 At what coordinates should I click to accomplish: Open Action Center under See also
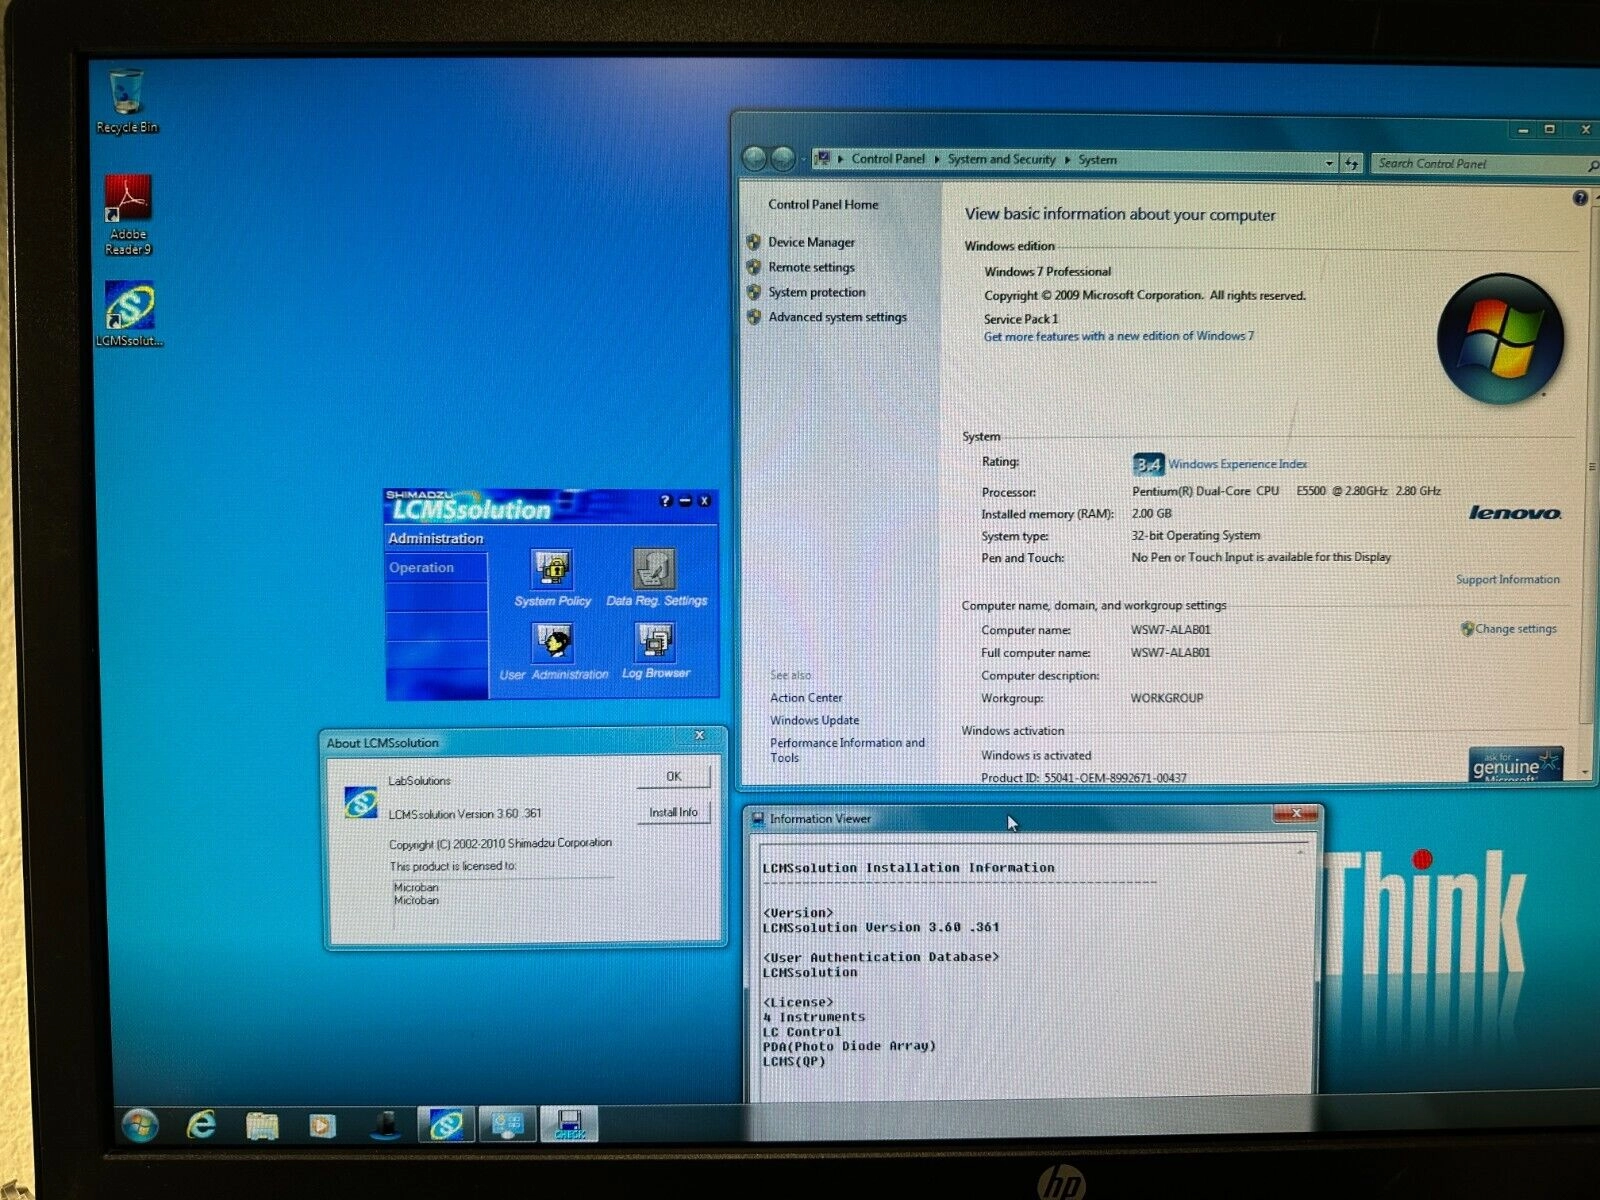tap(806, 698)
